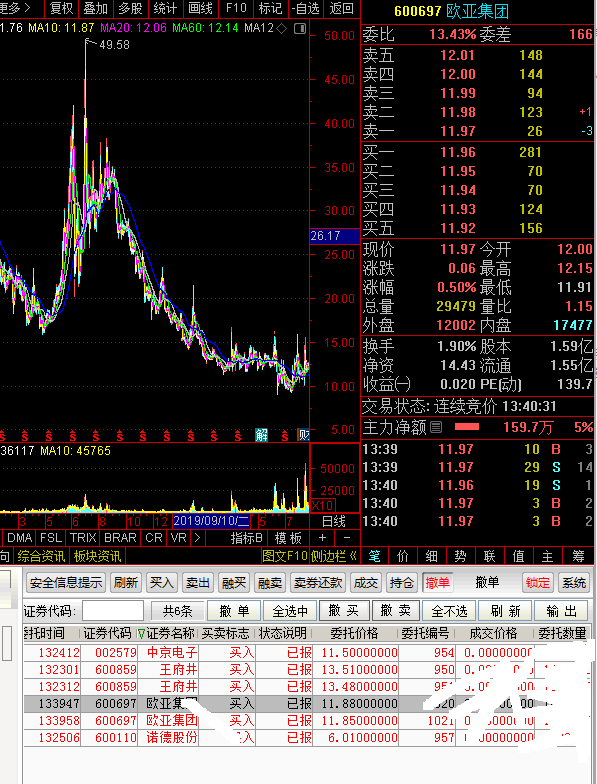Switch to the CR indicator
This screenshot has width=597, height=784.
coord(154,538)
